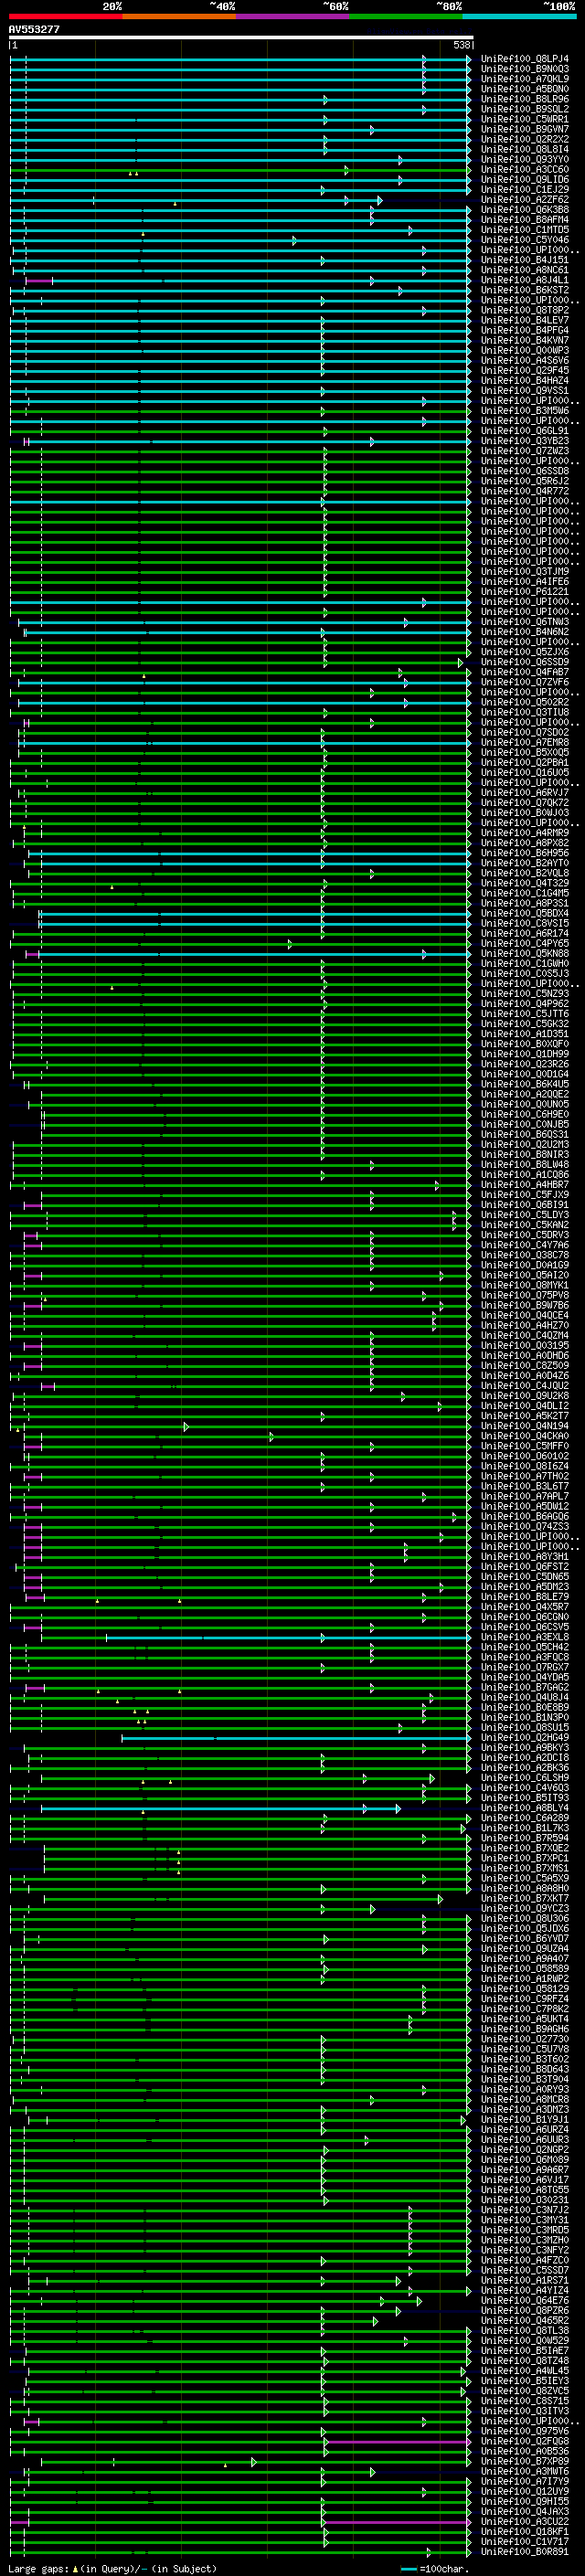
Task: Click the orange ~40% identity legend bar
Action: click(x=179, y=16)
